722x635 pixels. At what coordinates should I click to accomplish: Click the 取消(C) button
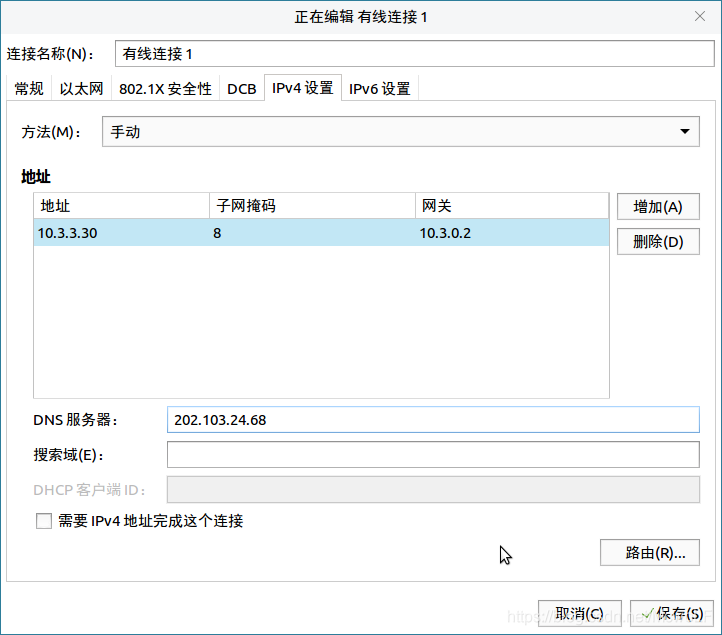click(580, 613)
